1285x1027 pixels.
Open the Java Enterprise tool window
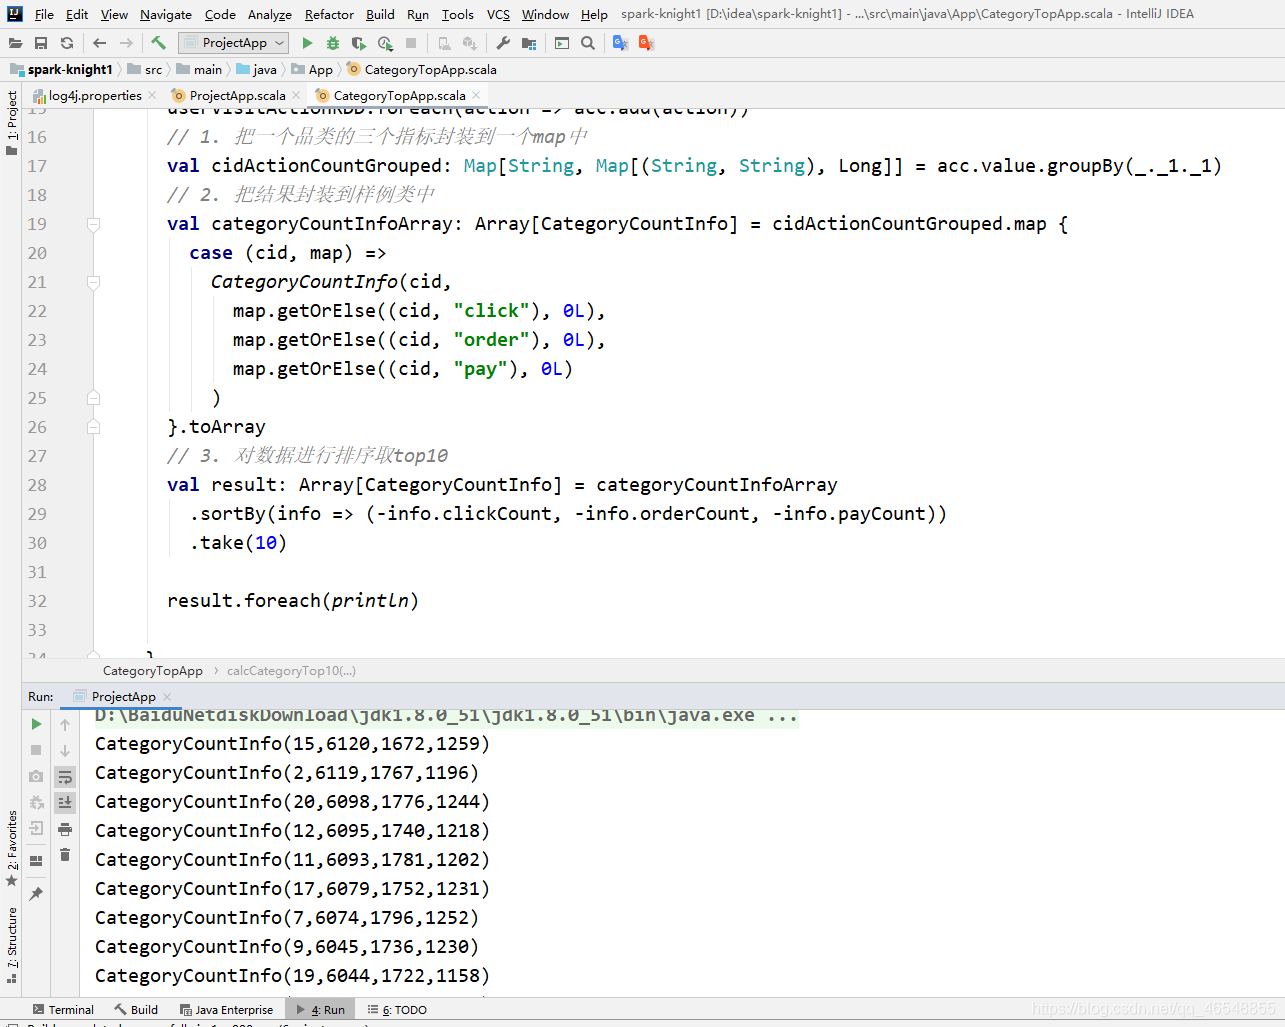point(226,1010)
